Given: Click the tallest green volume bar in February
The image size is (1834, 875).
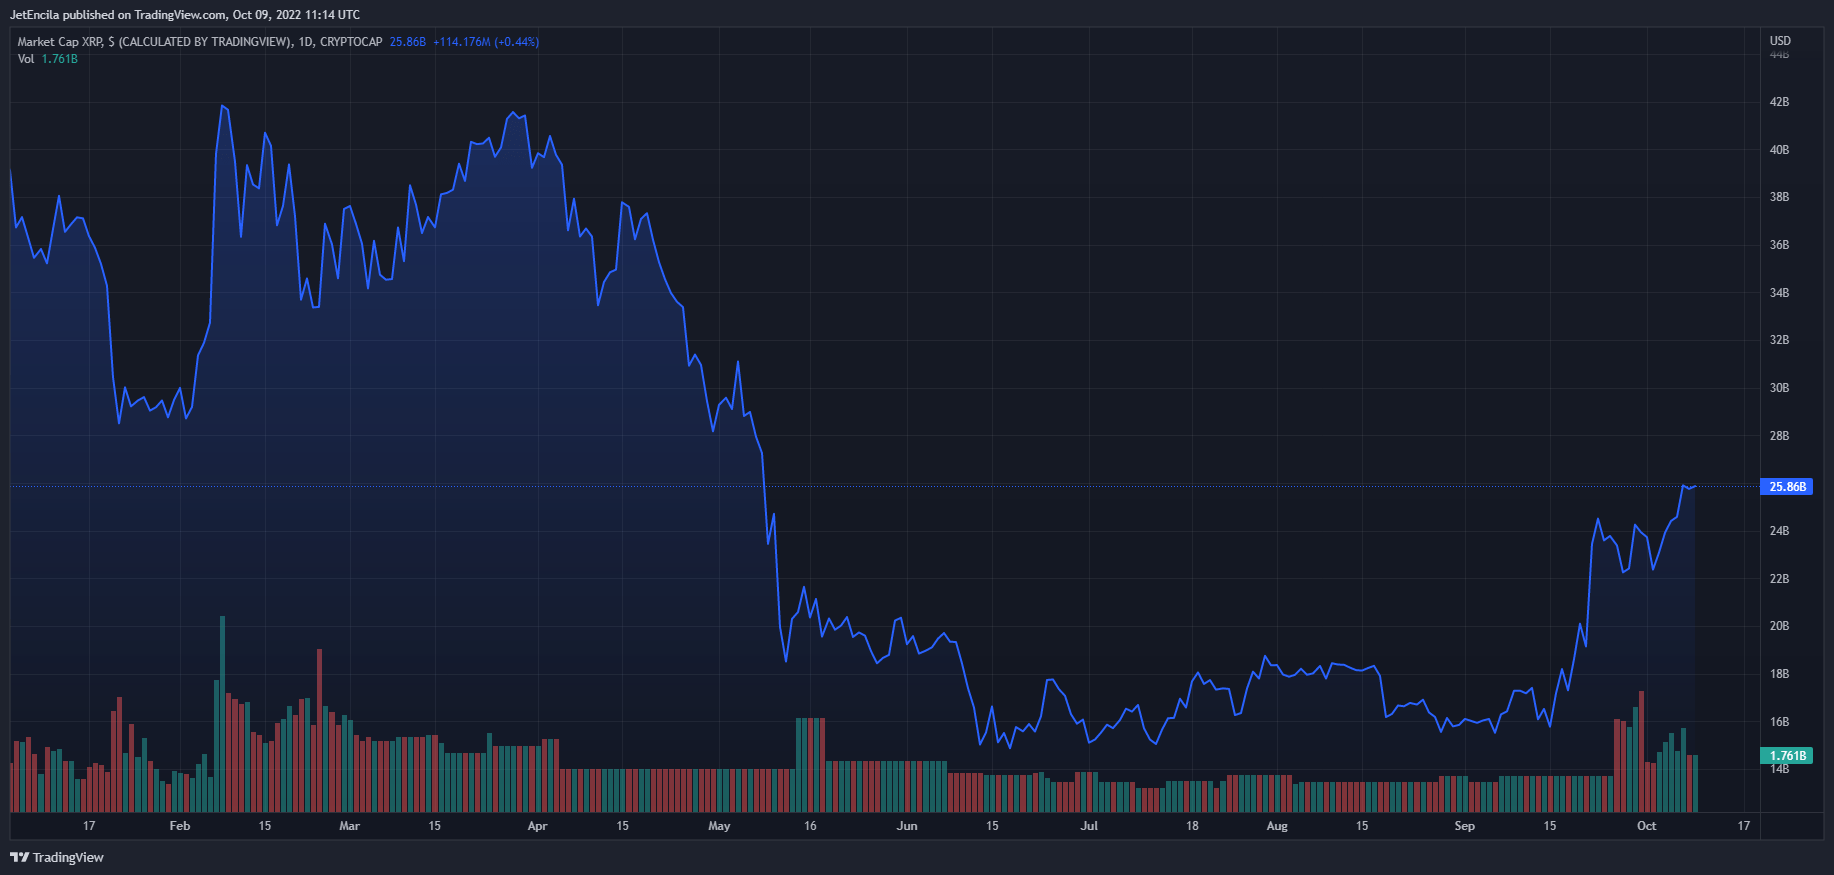Looking at the screenshot, I should point(222,714).
